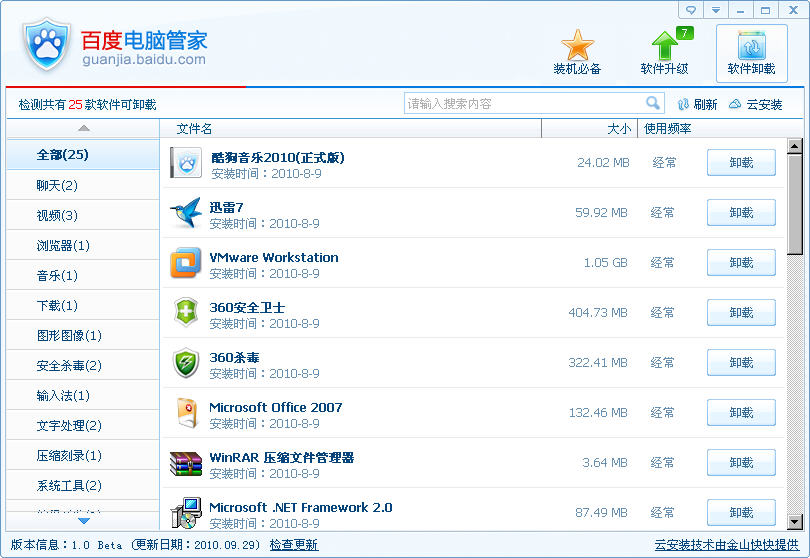Image resolution: width=810 pixels, height=558 pixels.
Task: Click VMware Workstation software name
Action: tap(274, 257)
